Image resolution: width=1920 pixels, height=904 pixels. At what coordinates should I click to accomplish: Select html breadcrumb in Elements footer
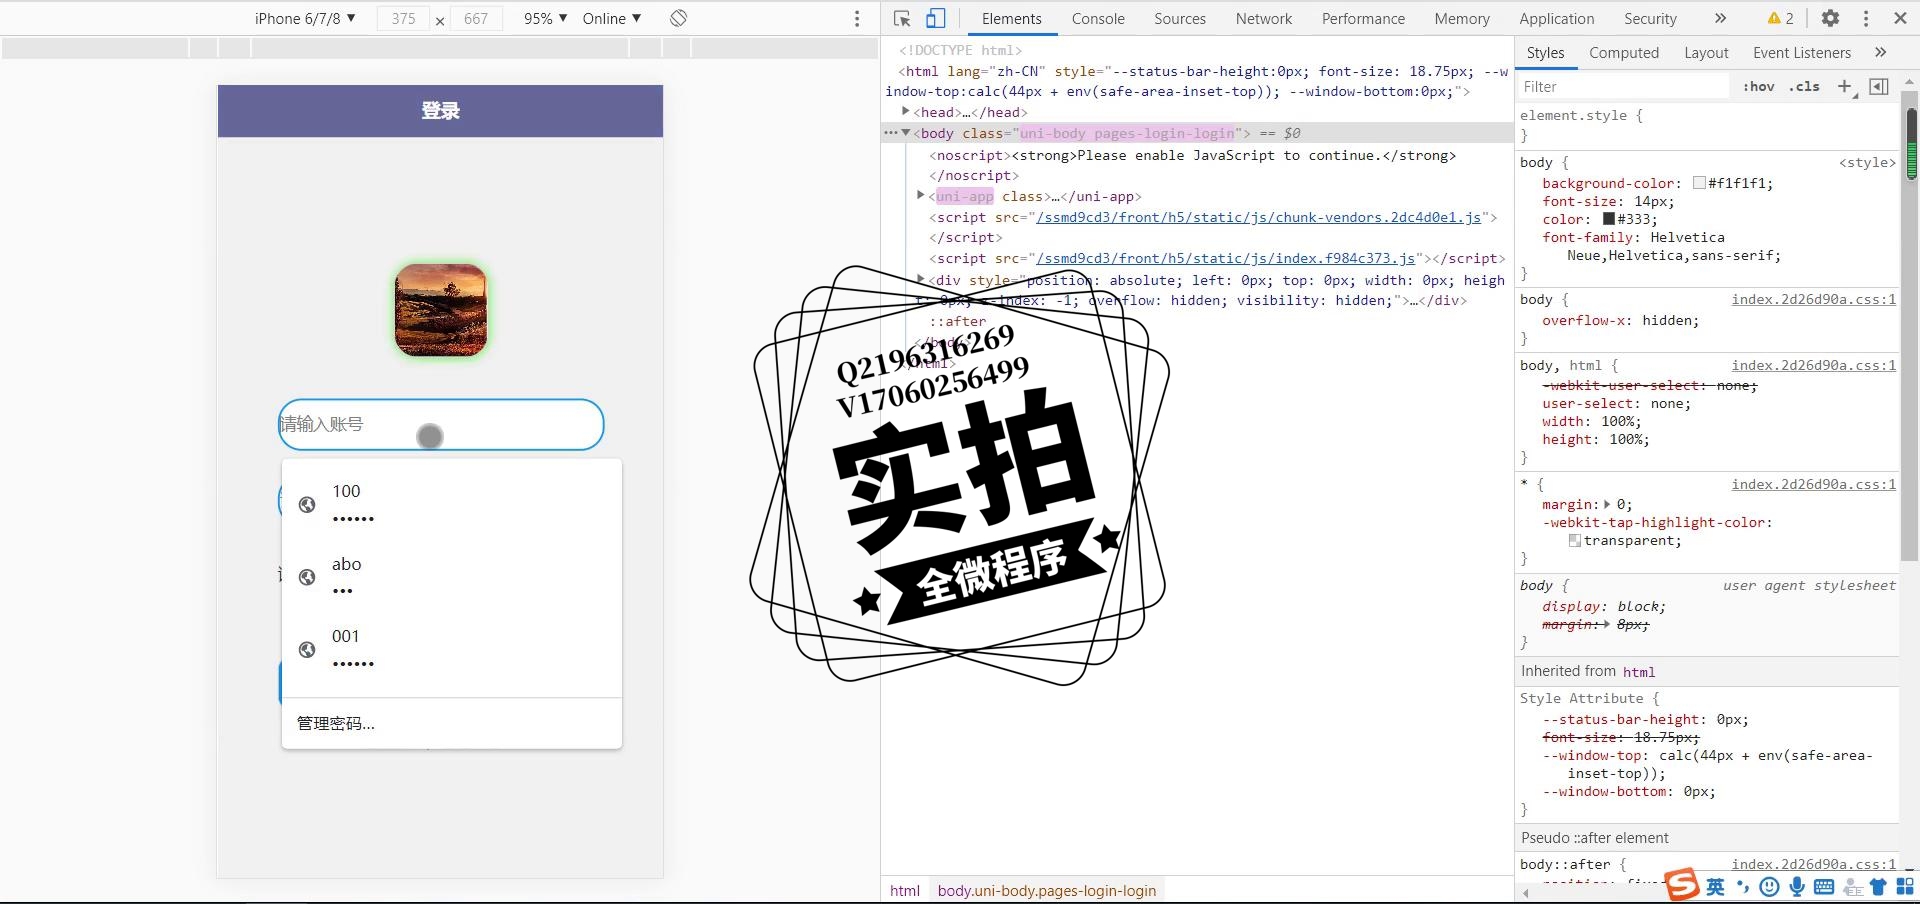[x=904, y=890]
